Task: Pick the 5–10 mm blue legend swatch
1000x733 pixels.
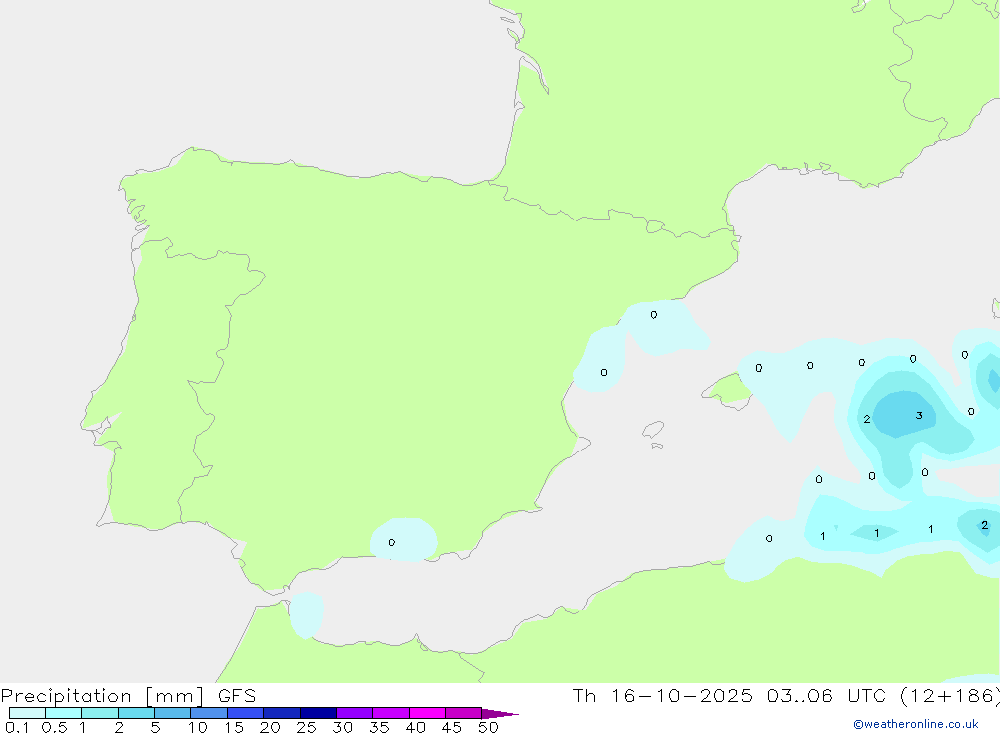Action: [x=172, y=713]
